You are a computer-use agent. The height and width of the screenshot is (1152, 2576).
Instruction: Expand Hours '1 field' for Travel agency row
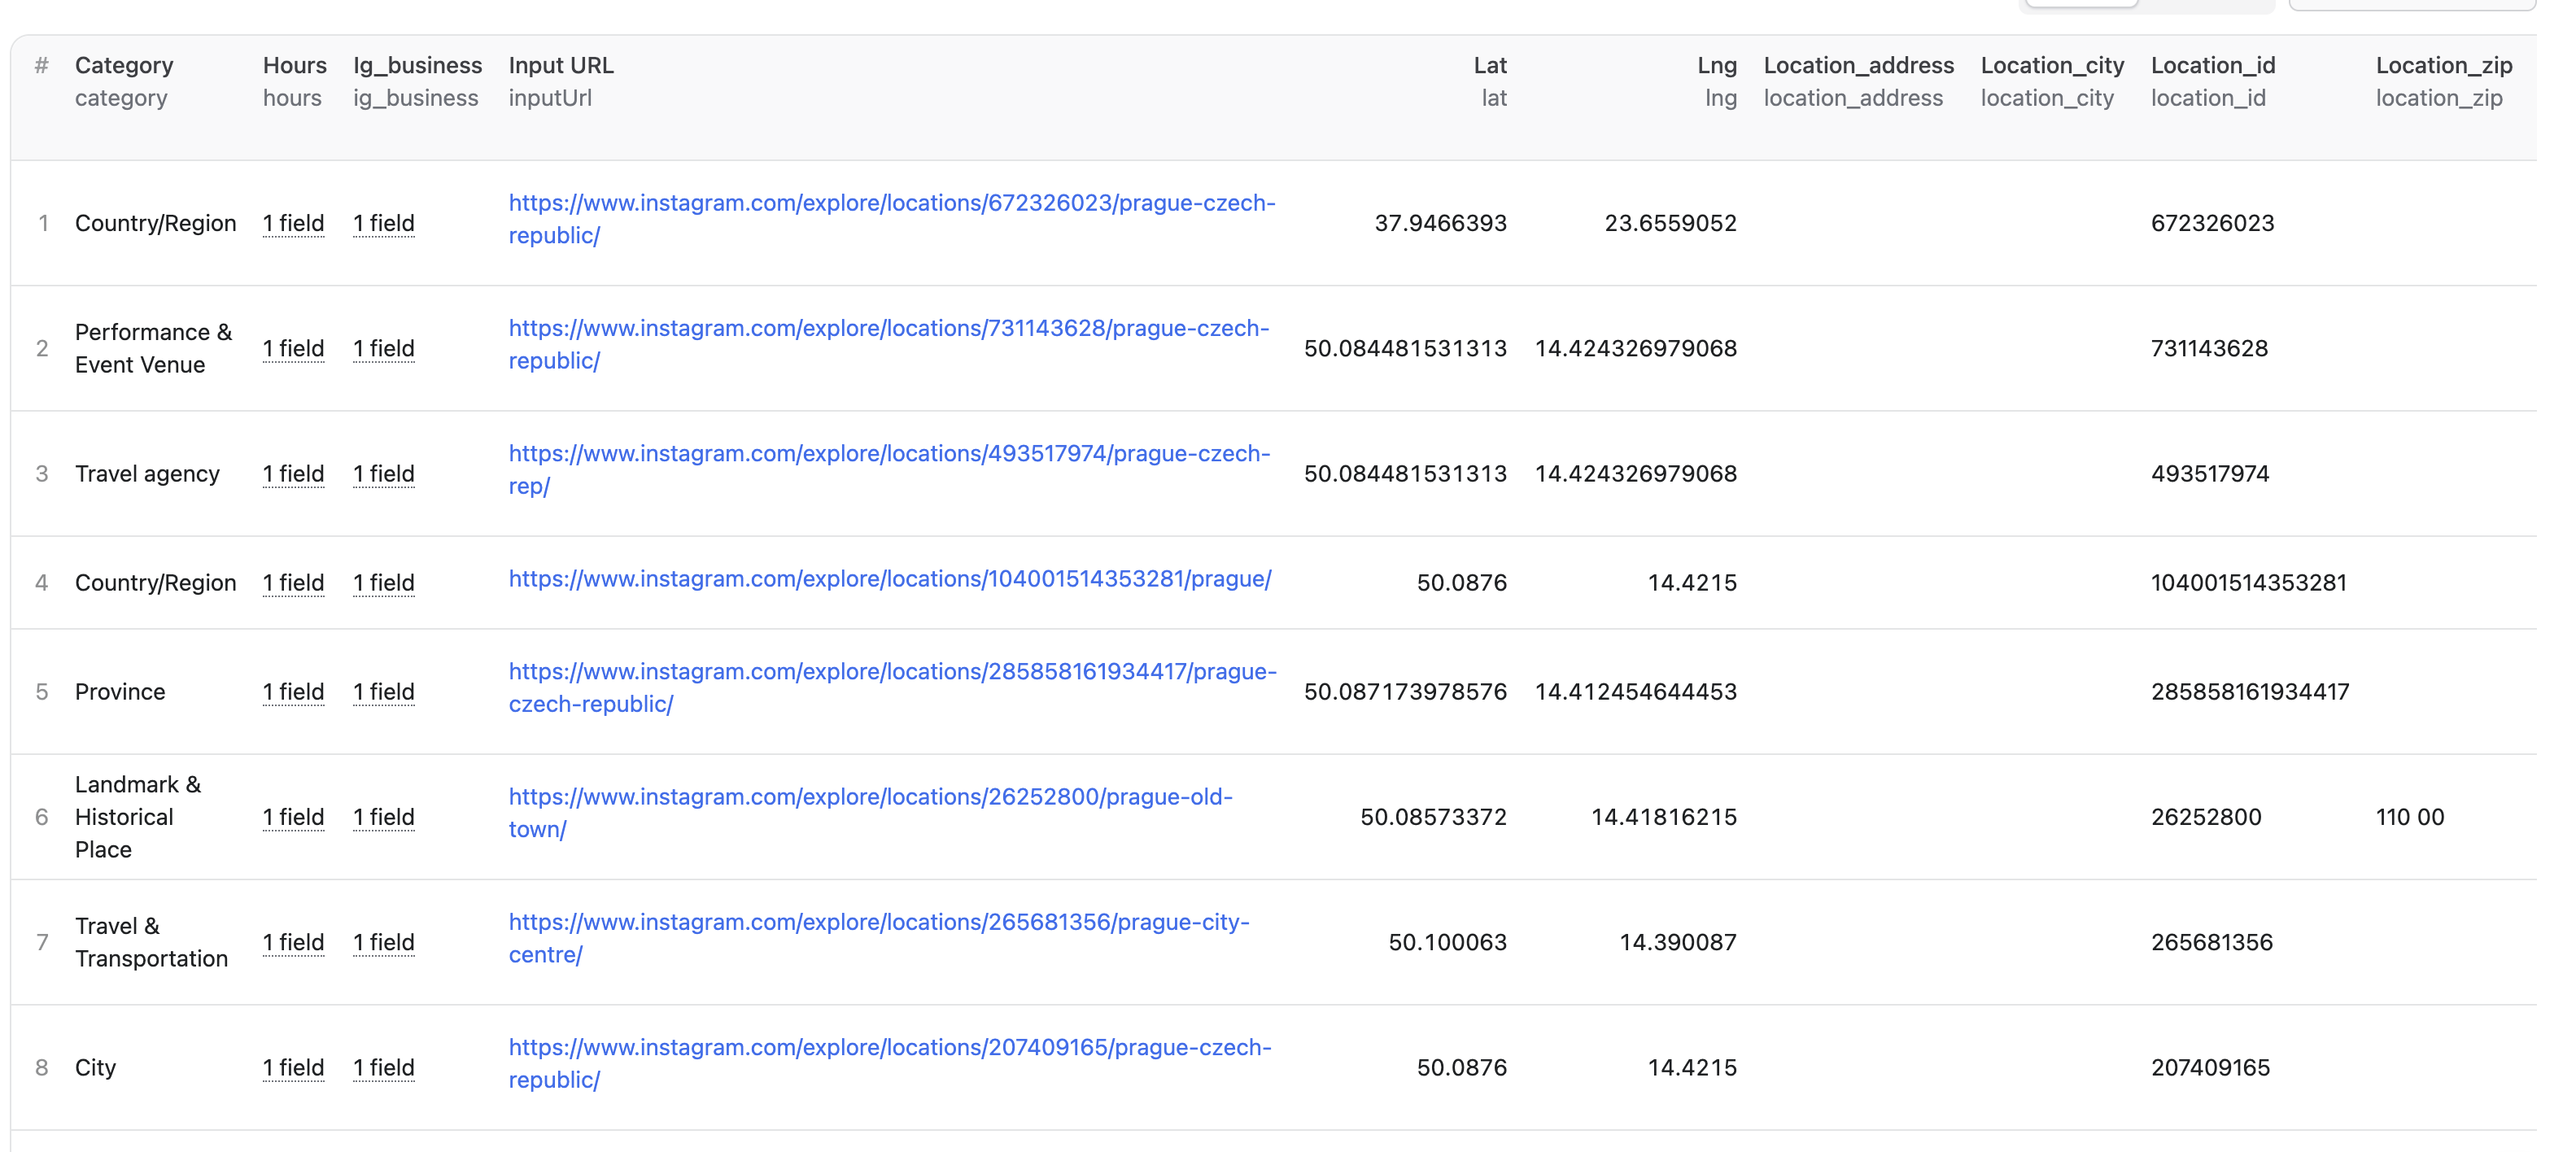(293, 474)
